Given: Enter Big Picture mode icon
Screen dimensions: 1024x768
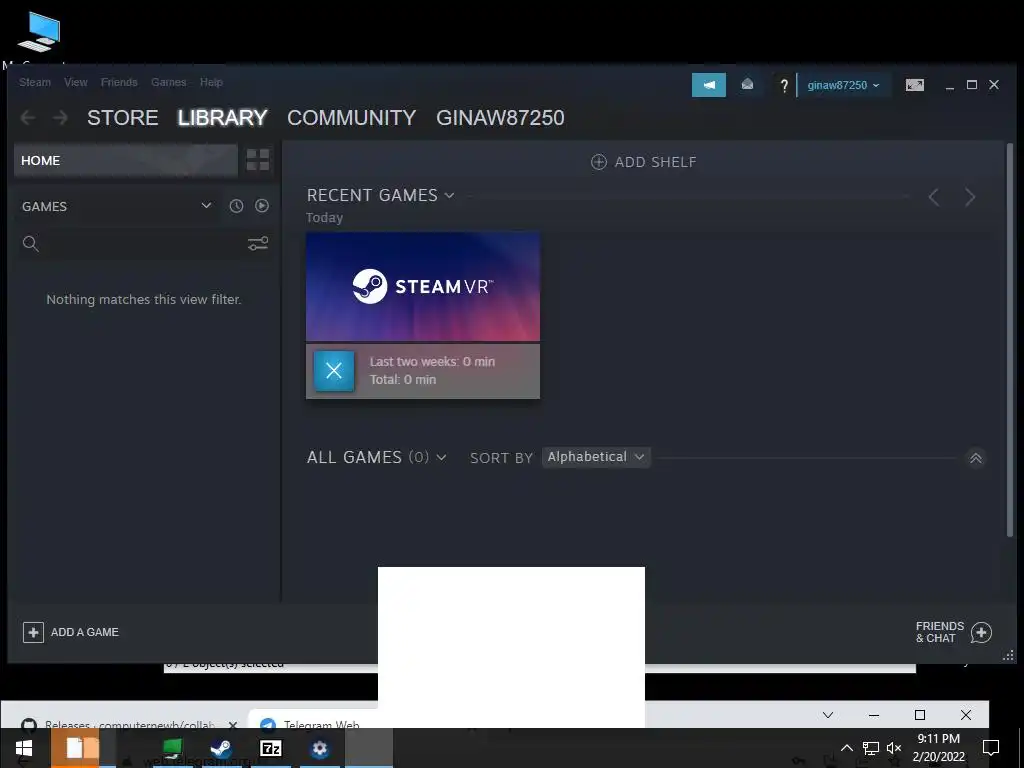Looking at the screenshot, I should pos(914,85).
